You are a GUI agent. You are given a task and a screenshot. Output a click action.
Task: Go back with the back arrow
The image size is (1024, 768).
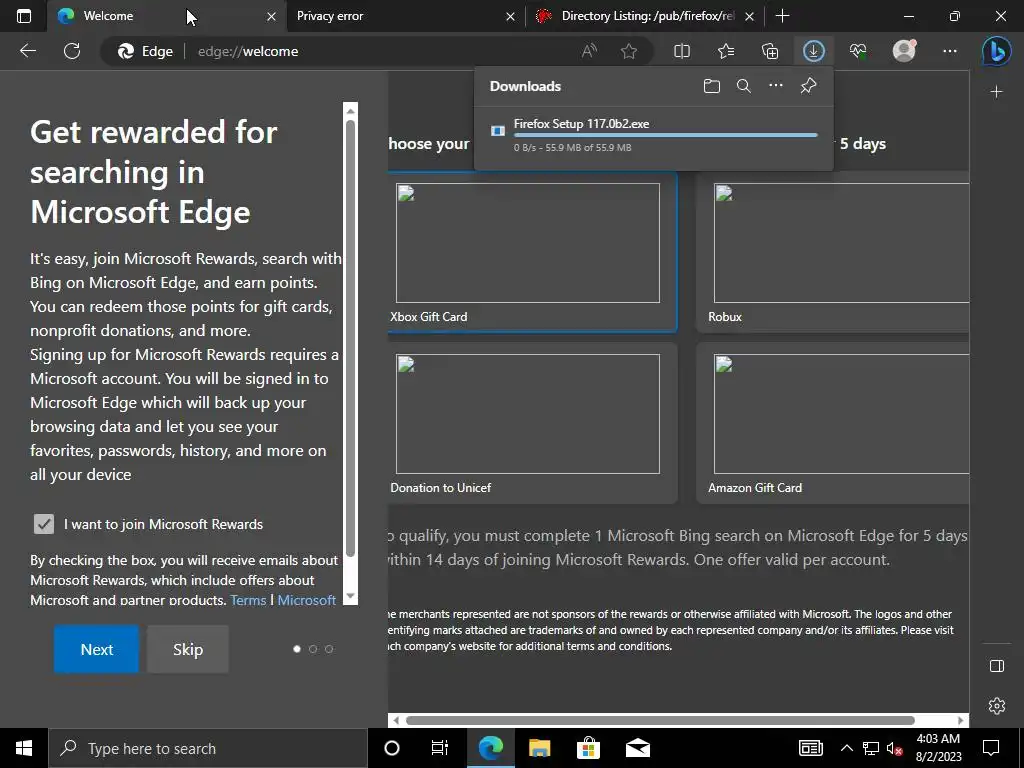click(x=28, y=51)
